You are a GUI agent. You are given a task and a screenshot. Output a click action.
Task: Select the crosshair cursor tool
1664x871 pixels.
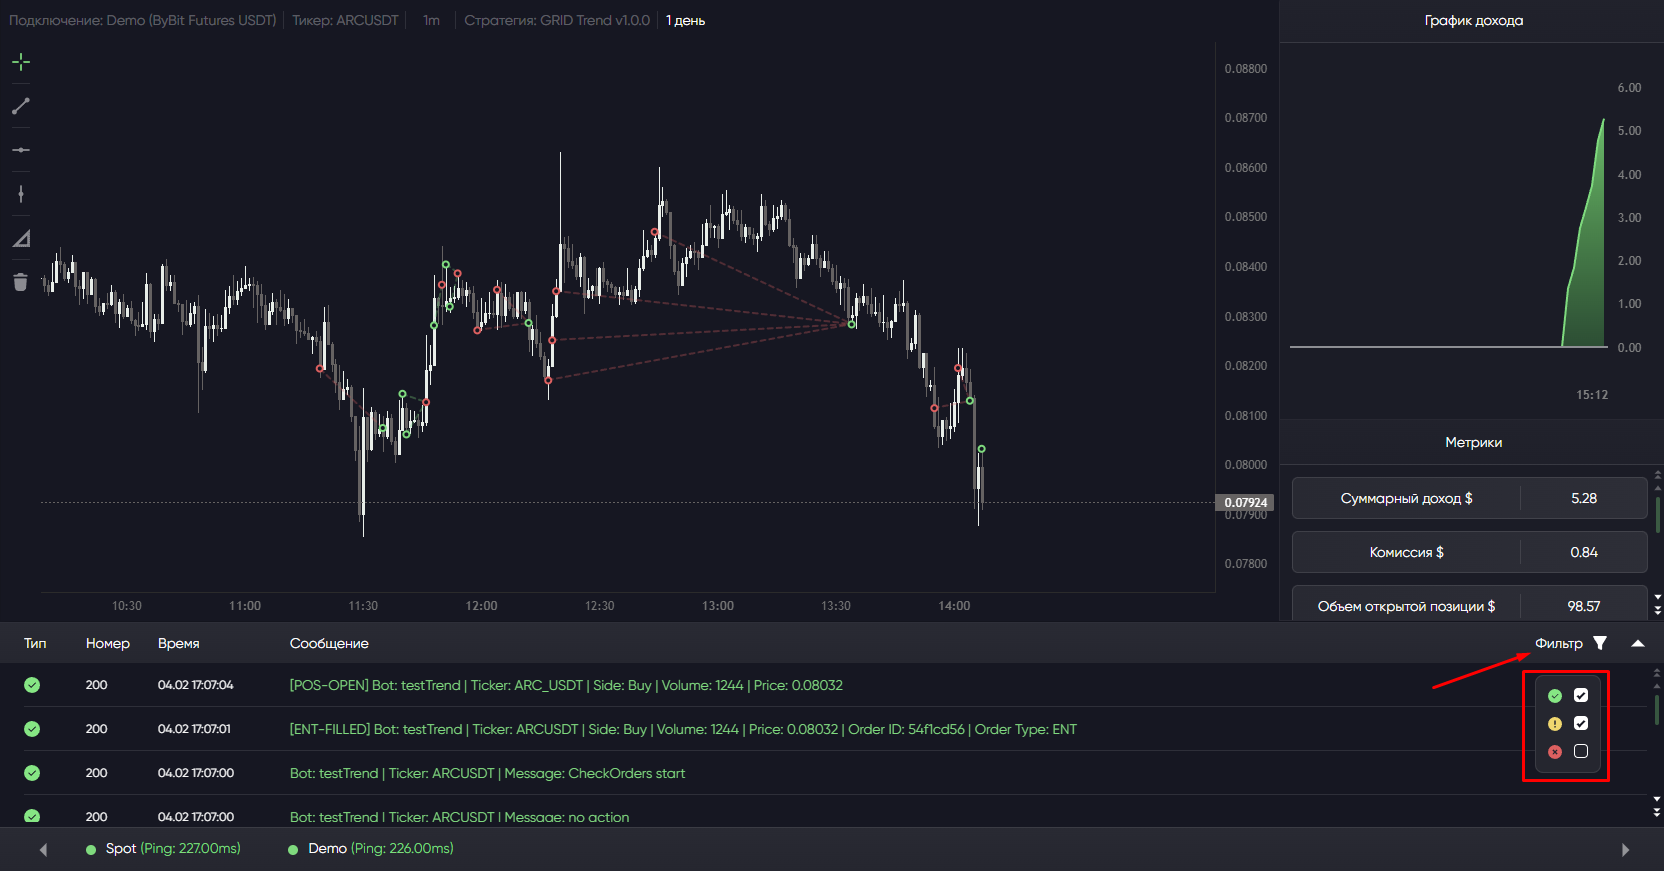click(21, 62)
